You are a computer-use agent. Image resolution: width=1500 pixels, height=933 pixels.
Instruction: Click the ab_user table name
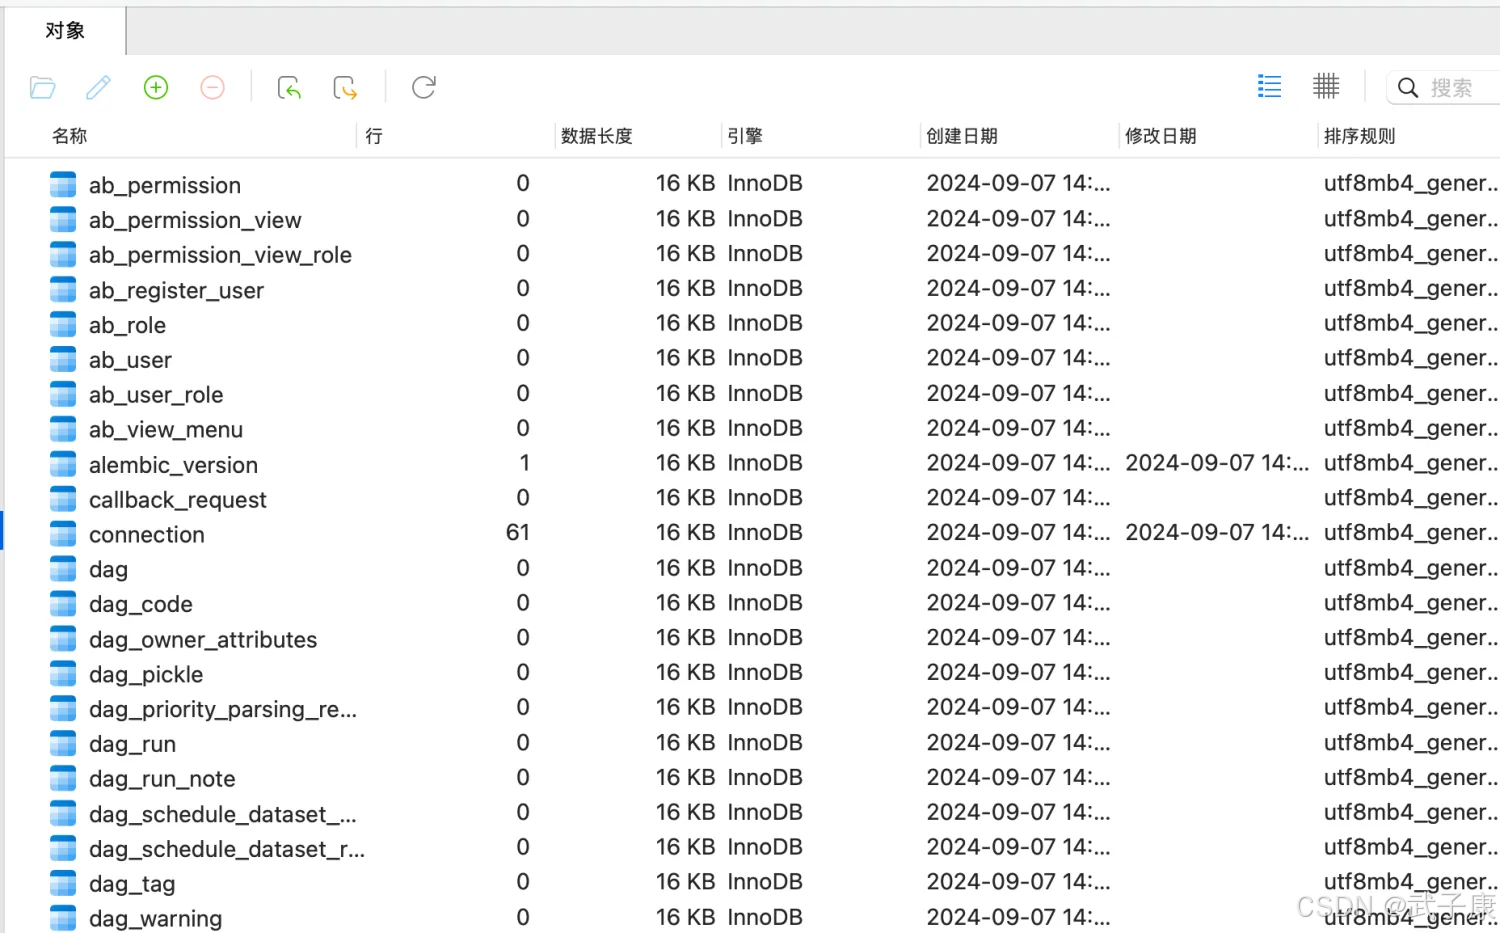[x=130, y=360]
